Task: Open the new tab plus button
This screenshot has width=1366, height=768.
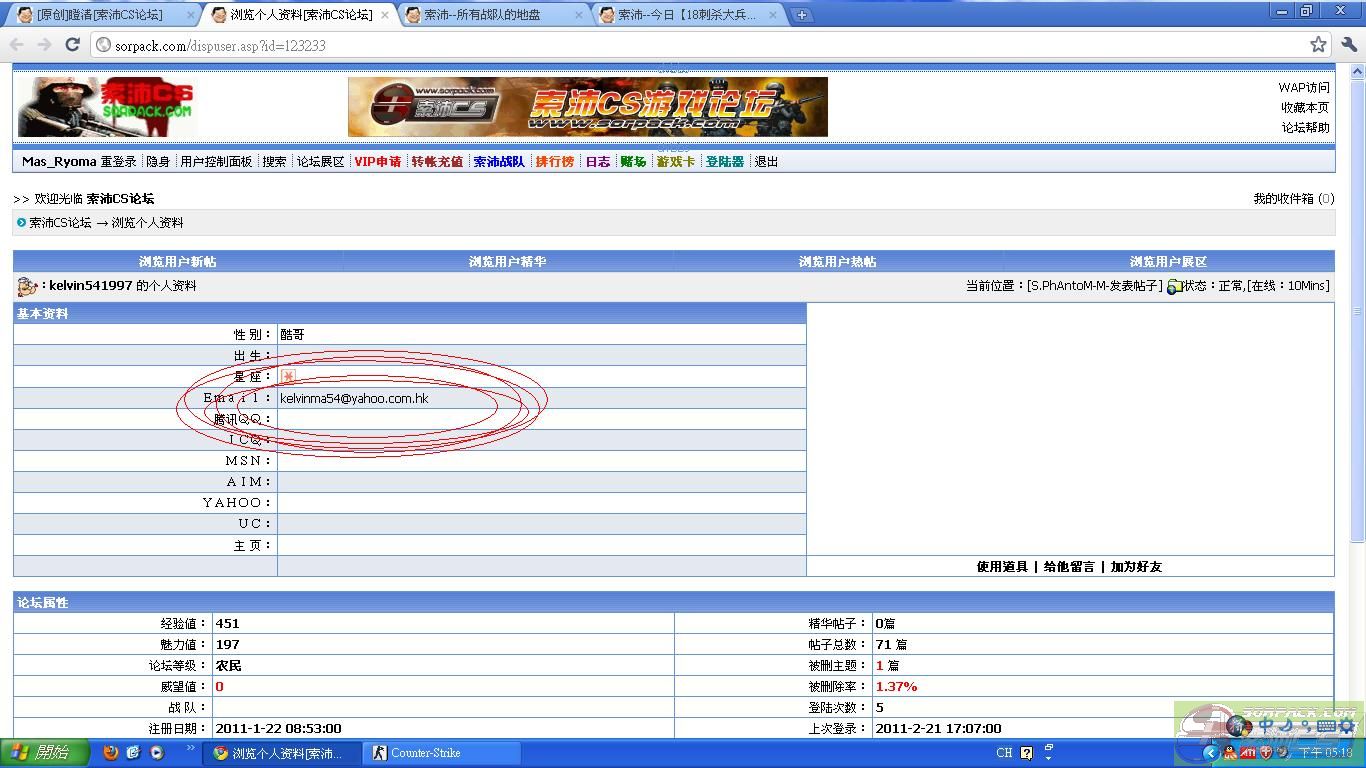Action: tap(801, 15)
